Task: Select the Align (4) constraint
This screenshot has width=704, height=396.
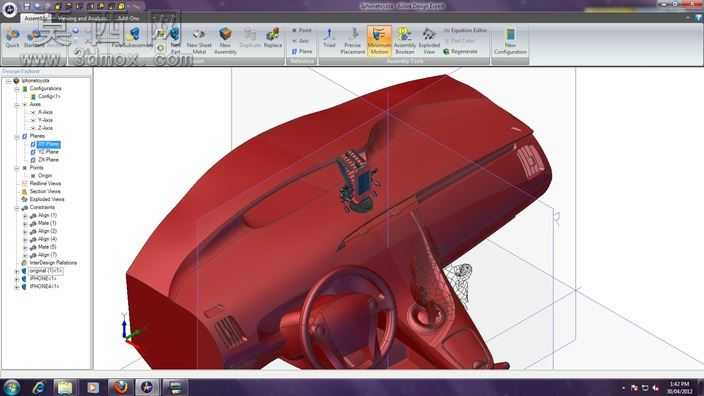Action: [47, 239]
